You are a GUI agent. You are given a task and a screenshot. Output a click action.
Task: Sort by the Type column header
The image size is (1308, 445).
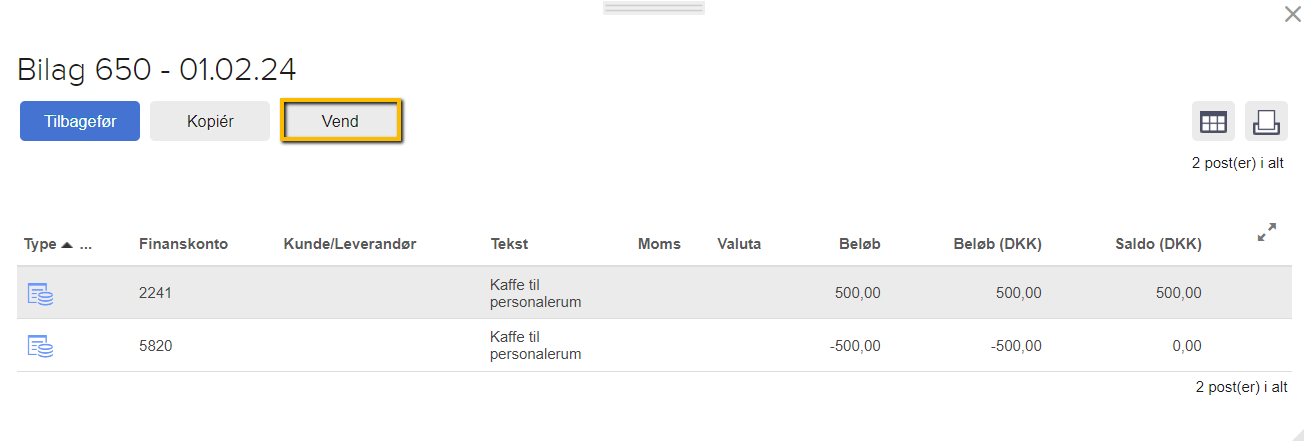click(41, 244)
